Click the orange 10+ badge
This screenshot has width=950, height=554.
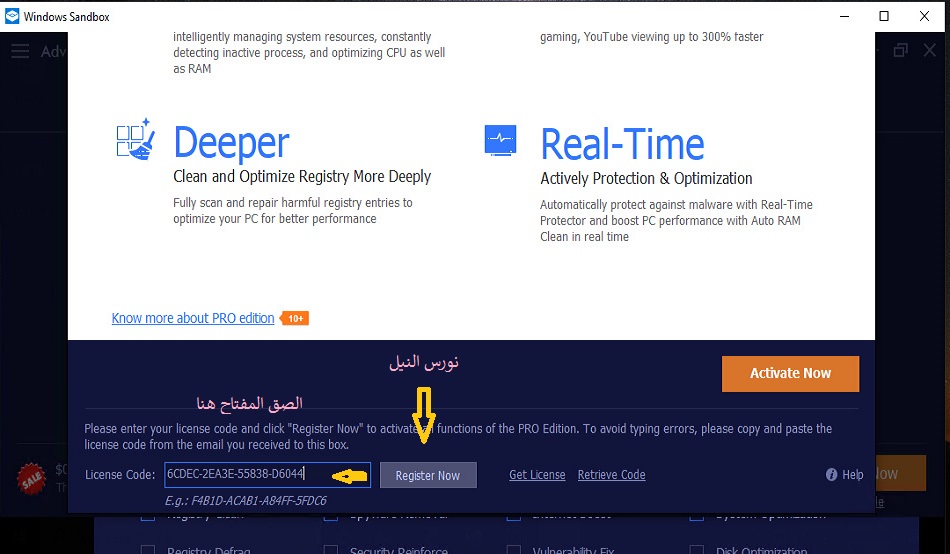click(295, 318)
